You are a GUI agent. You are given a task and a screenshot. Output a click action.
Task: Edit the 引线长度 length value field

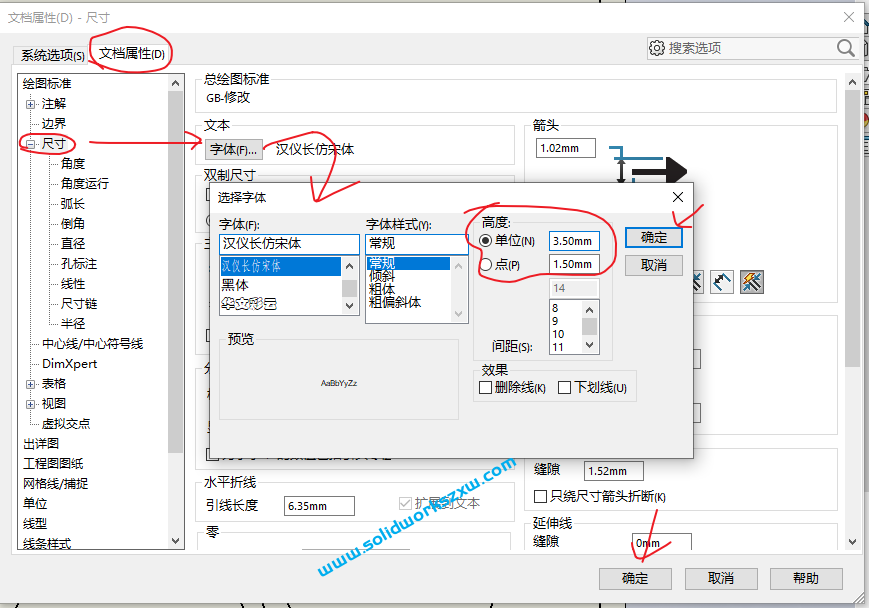pyautogui.click(x=318, y=506)
